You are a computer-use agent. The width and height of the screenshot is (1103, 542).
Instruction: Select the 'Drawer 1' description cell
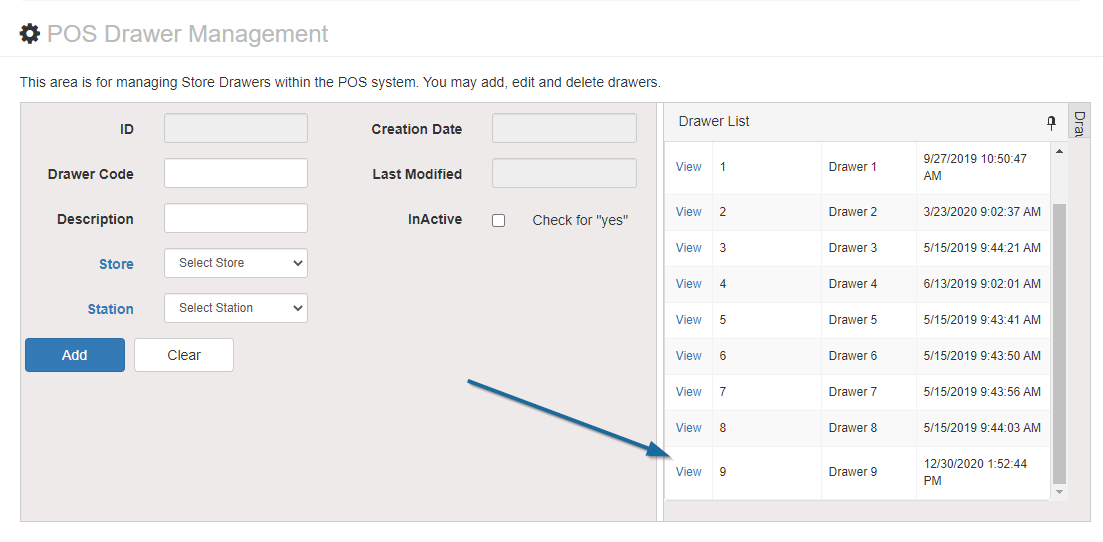869,168
